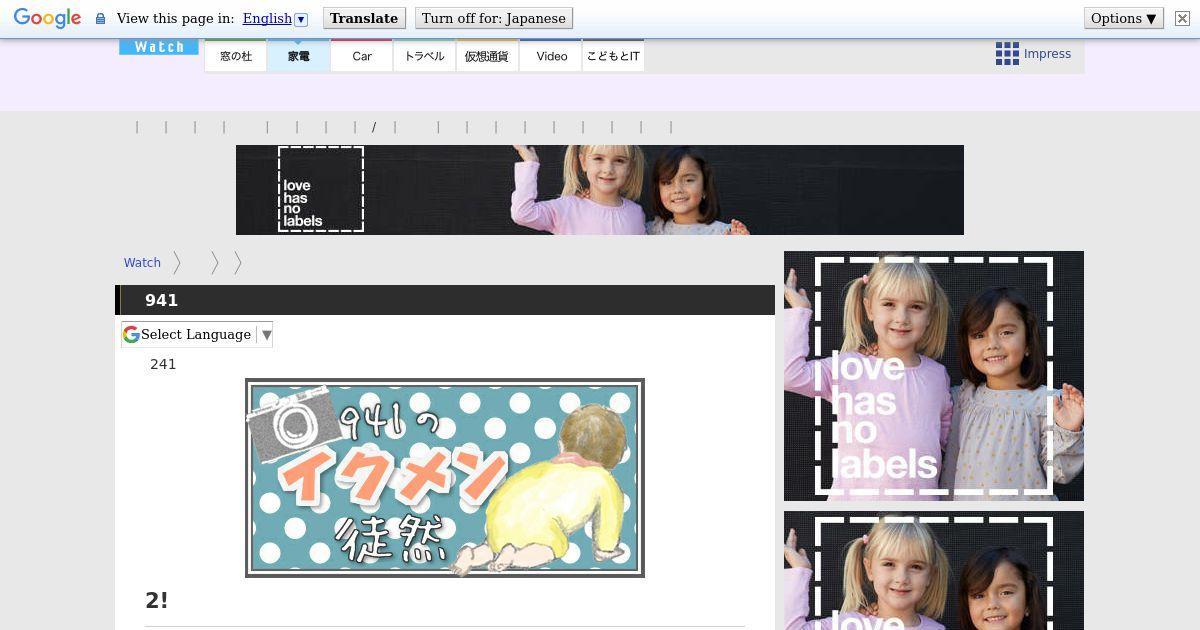Click the large sidebar love has no labels ad

[x=934, y=376]
